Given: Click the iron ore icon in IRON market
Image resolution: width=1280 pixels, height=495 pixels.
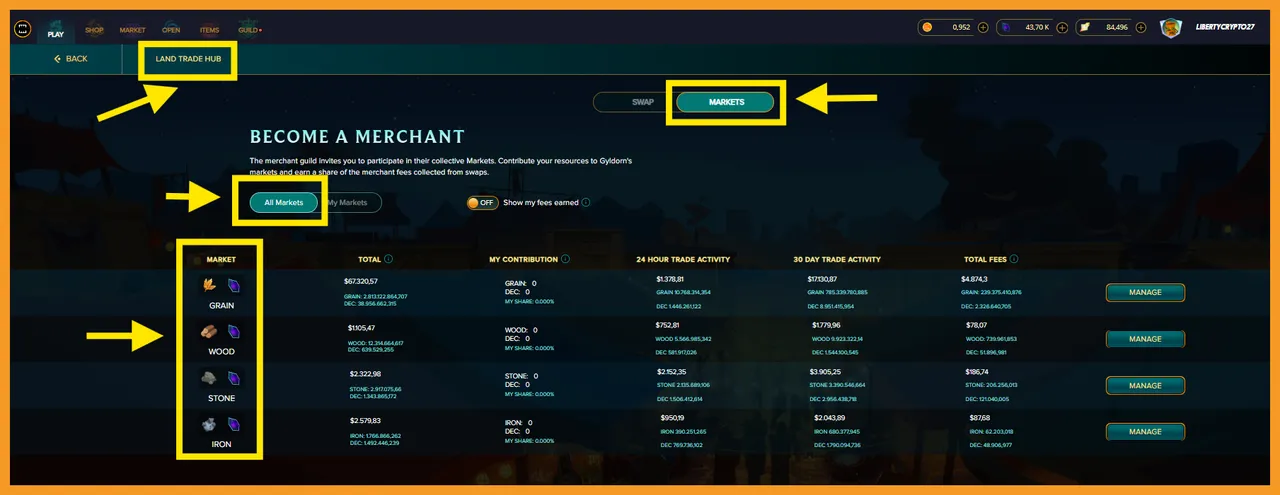Looking at the screenshot, I should click(210, 424).
